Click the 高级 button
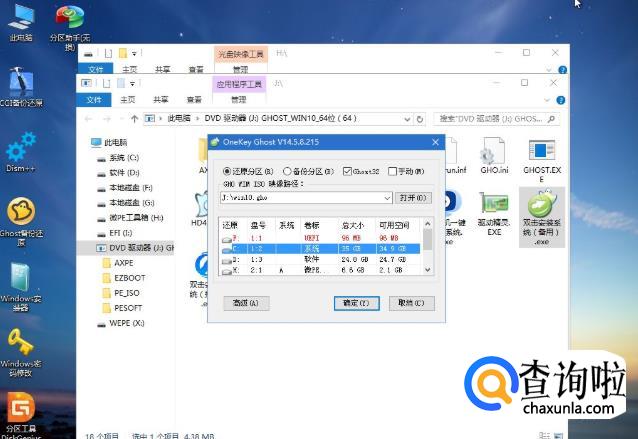Viewport: 638px width, 439px height. pyautogui.click(x=246, y=303)
